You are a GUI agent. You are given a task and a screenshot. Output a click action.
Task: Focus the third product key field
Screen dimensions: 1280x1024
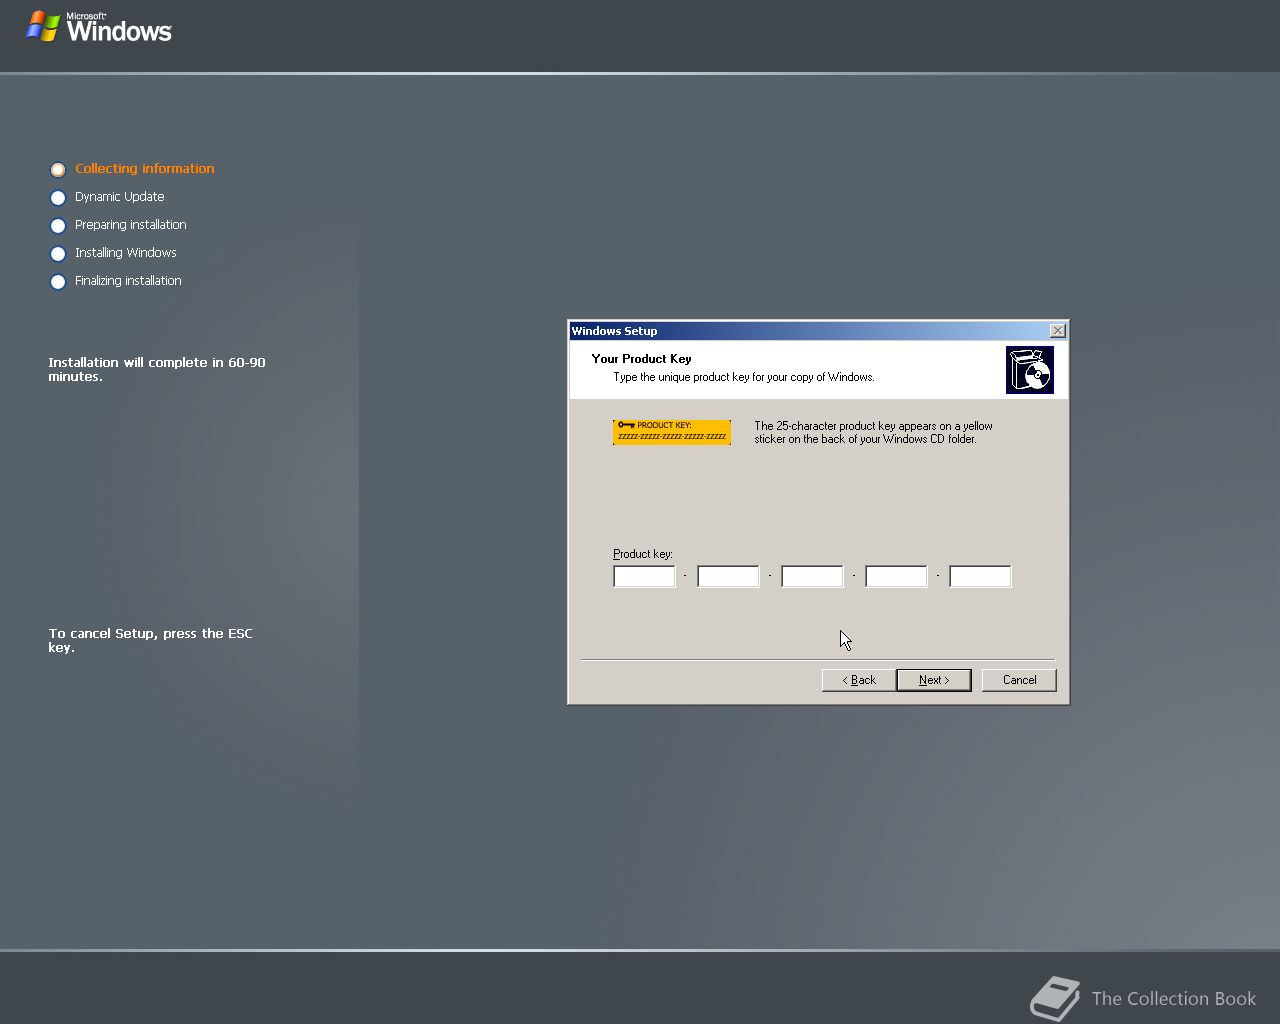click(x=812, y=576)
